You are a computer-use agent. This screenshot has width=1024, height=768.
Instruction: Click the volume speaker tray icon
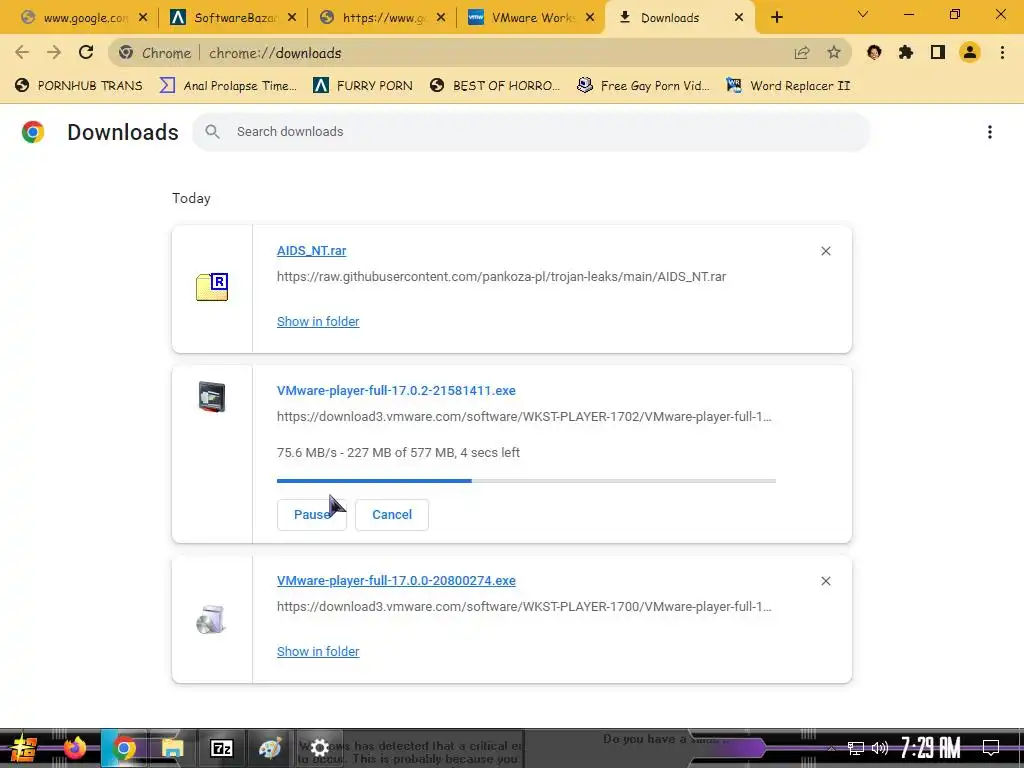pos(880,748)
